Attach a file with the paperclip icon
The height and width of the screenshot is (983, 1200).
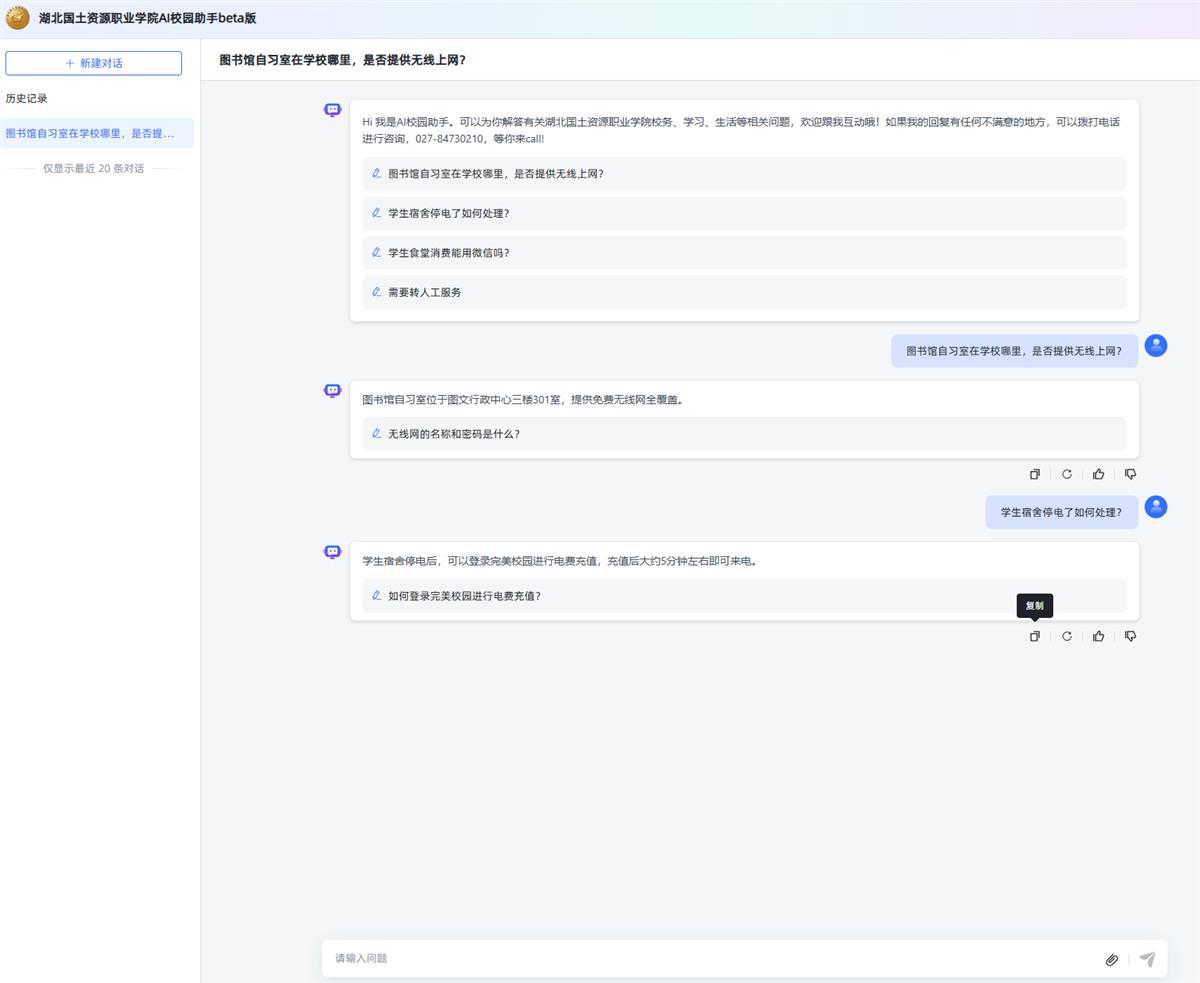(x=1112, y=959)
